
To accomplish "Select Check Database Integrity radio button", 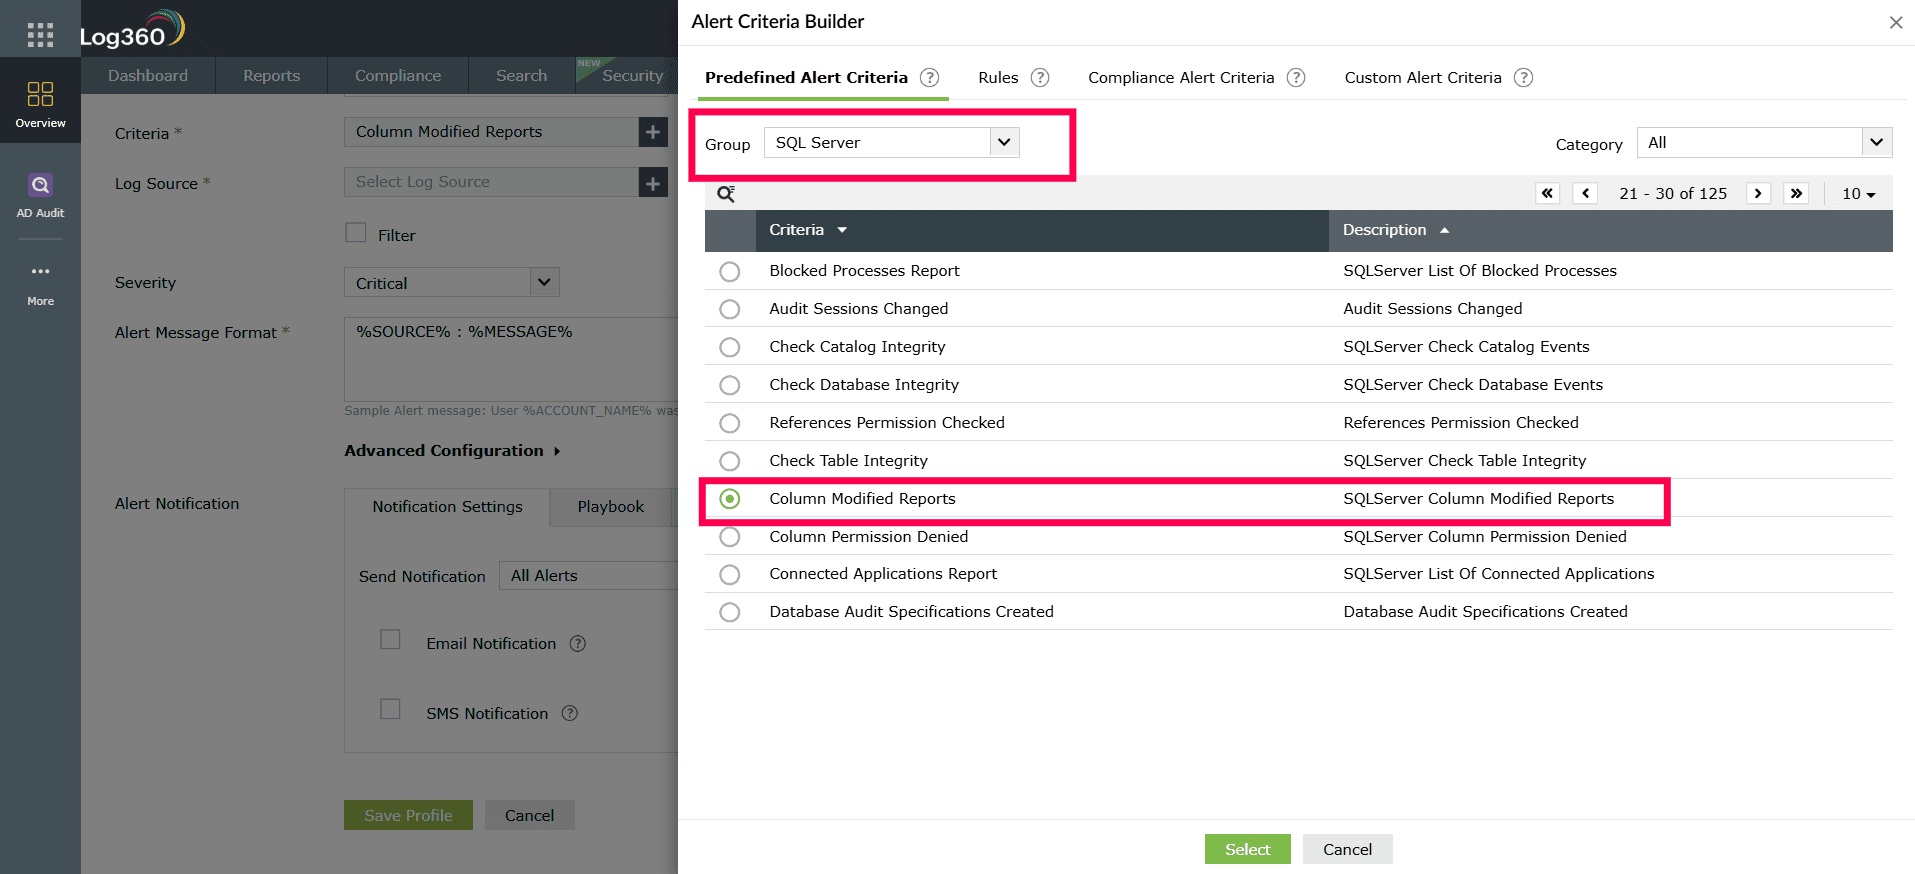I will 730,385.
